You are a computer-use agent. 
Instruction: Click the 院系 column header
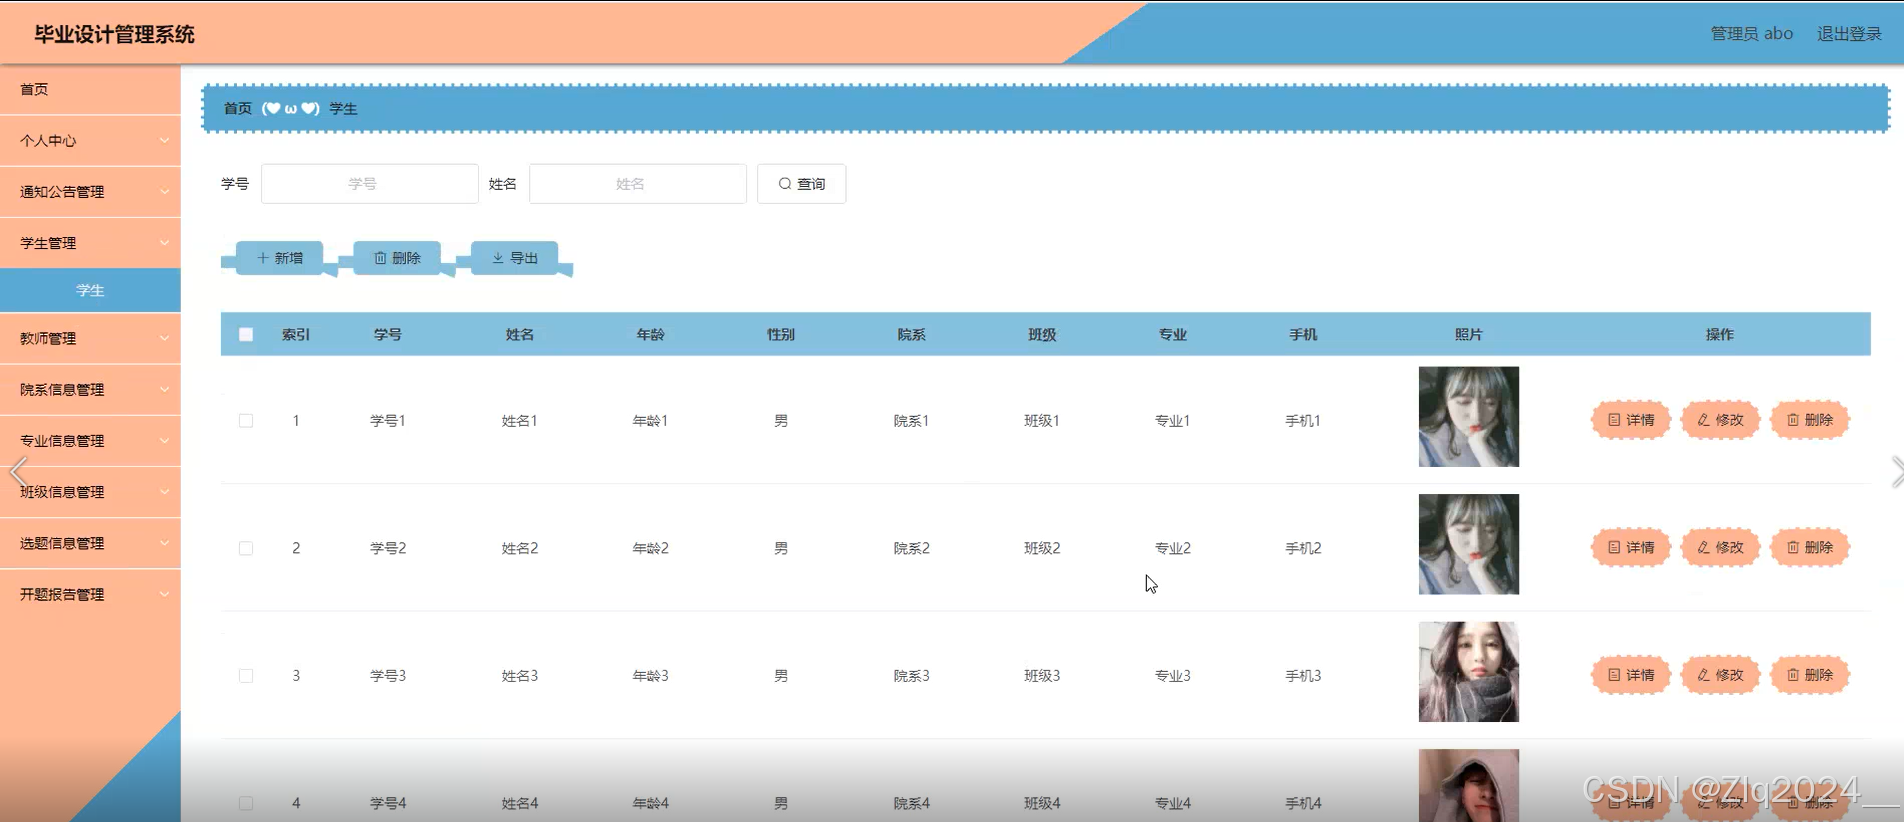pyautogui.click(x=911, y=335)
